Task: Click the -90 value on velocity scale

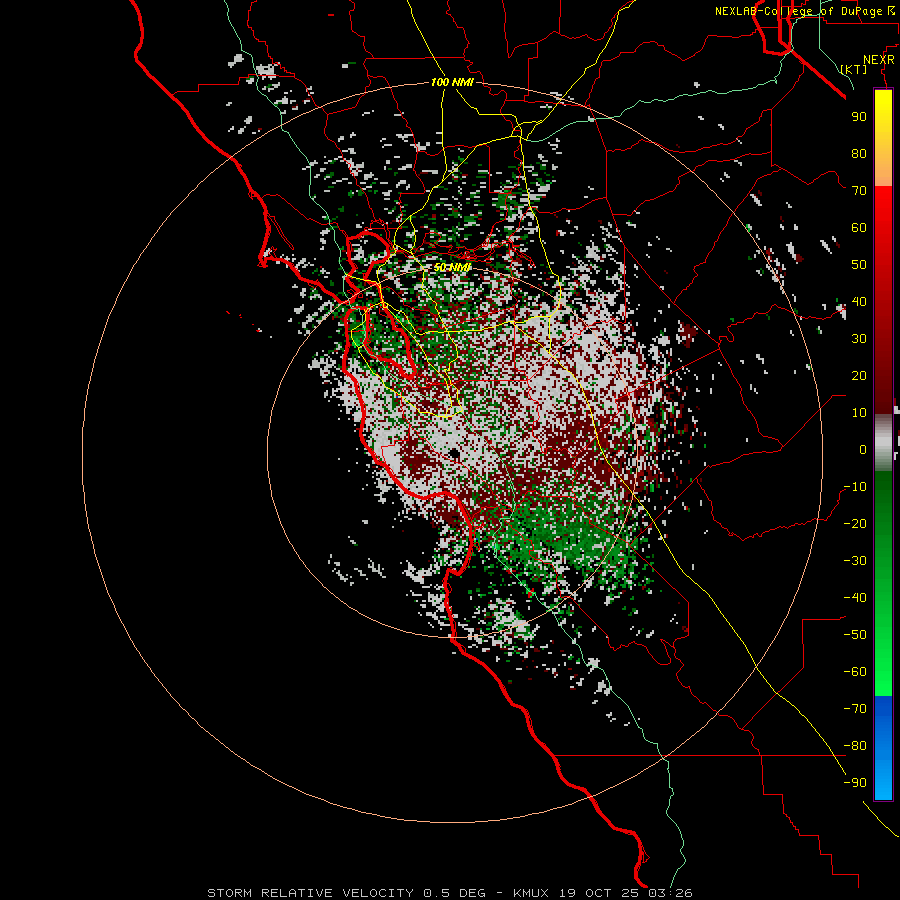Action: [x=855, y=783]
